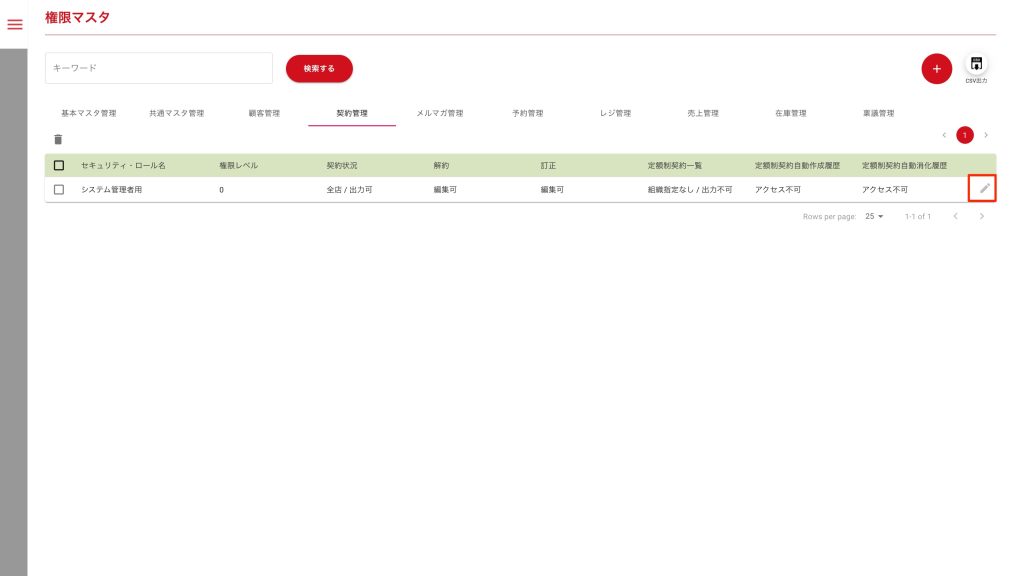1024x576 pixels.
Task: Click the red plus add button
Action: (936, 69)
